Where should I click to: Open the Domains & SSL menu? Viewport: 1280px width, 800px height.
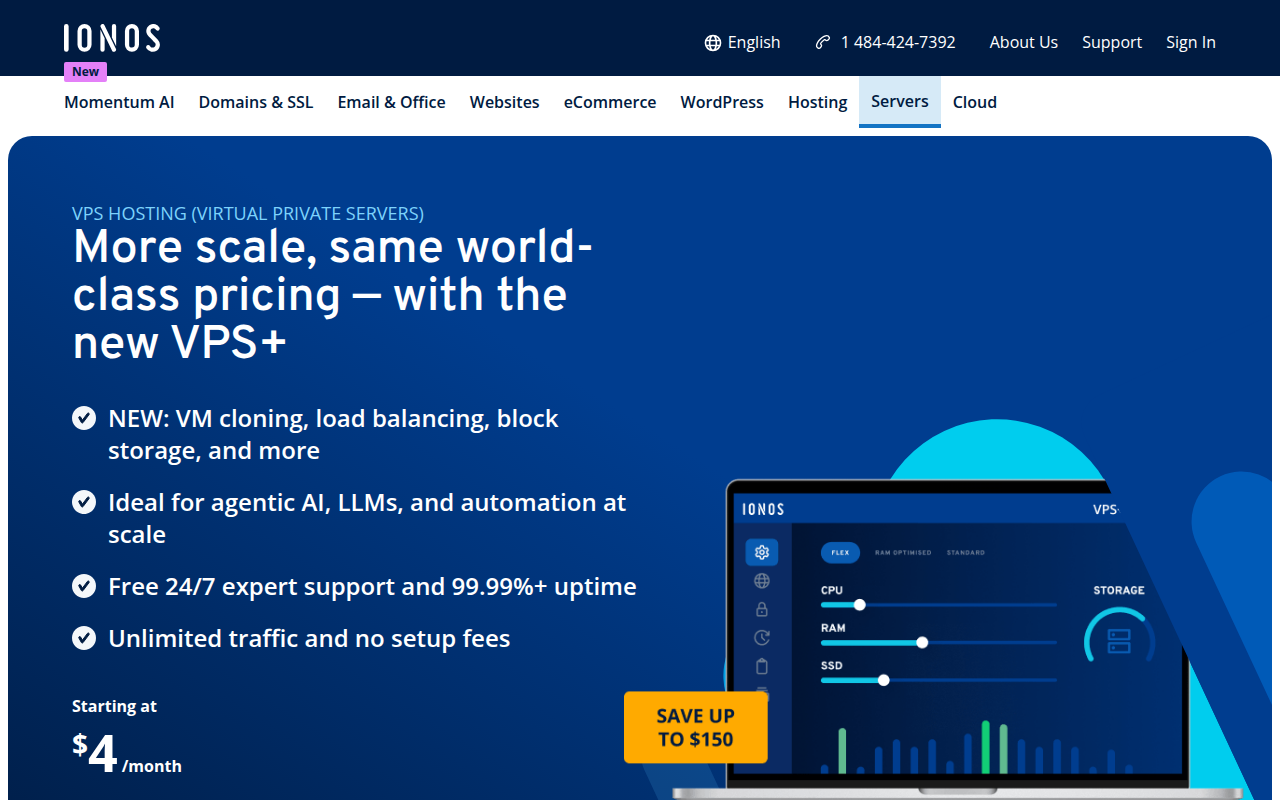tap(256, 102)
